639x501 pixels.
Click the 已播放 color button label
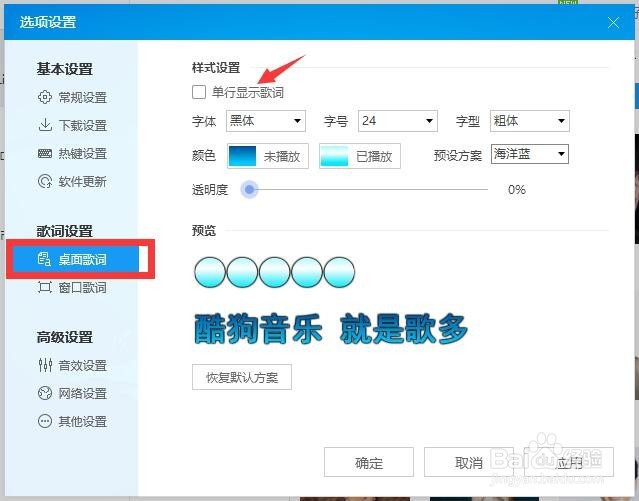pyautogui.click(x=374, y=156)
